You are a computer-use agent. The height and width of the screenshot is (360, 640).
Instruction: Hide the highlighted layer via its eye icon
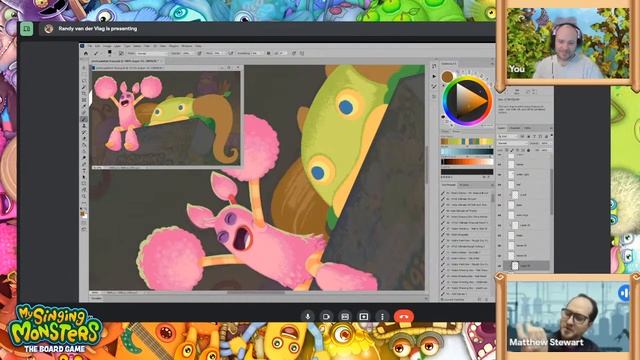pyautogui.click(x=500, y=266)
